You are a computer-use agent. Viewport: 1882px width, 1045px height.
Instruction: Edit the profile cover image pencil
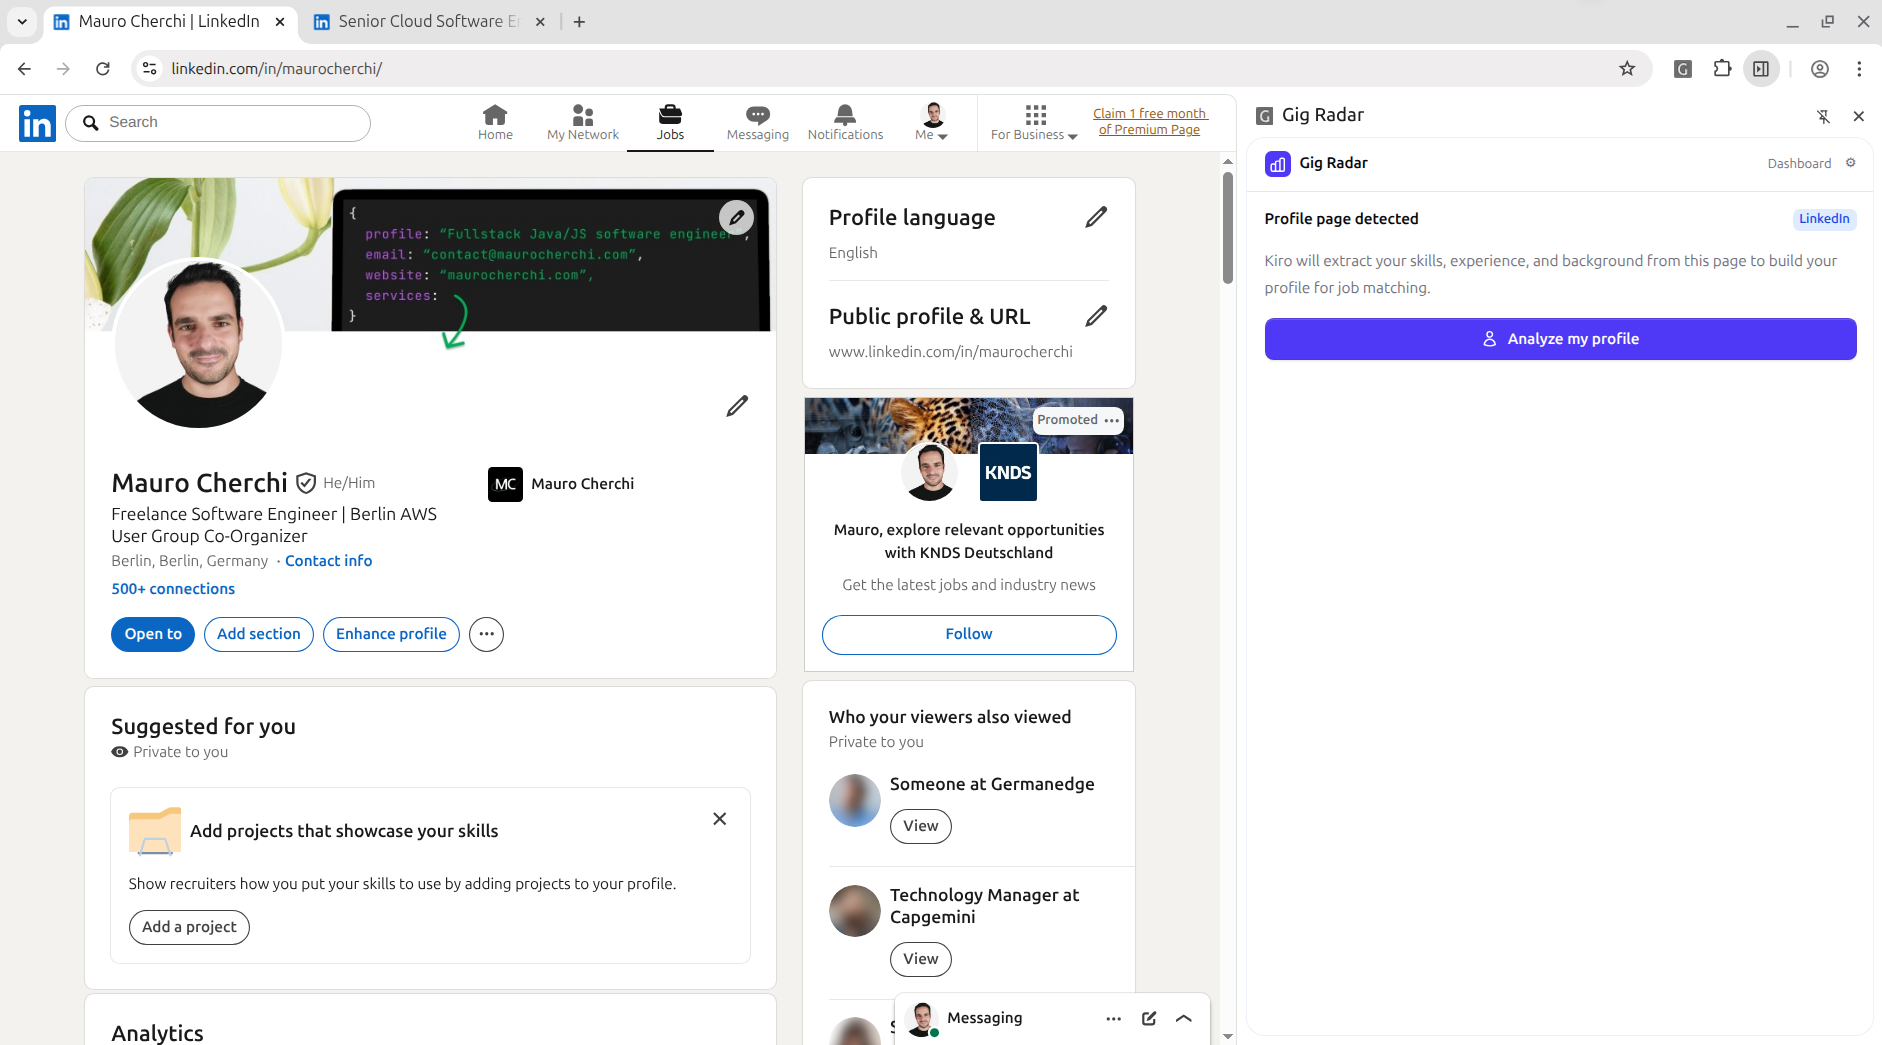(736, 217)
